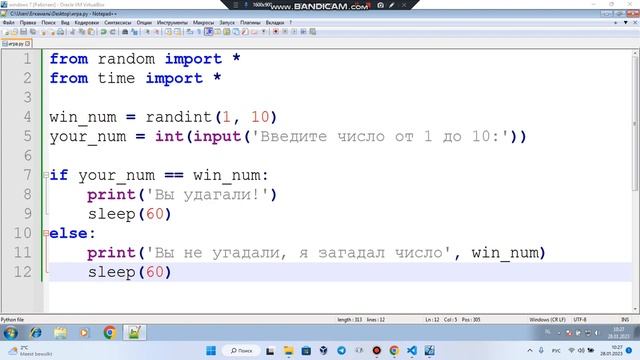This screenshot has height=360, width=640.
Task: Click the Windows (CR LF) status bar field
Action: click(547, 320)
